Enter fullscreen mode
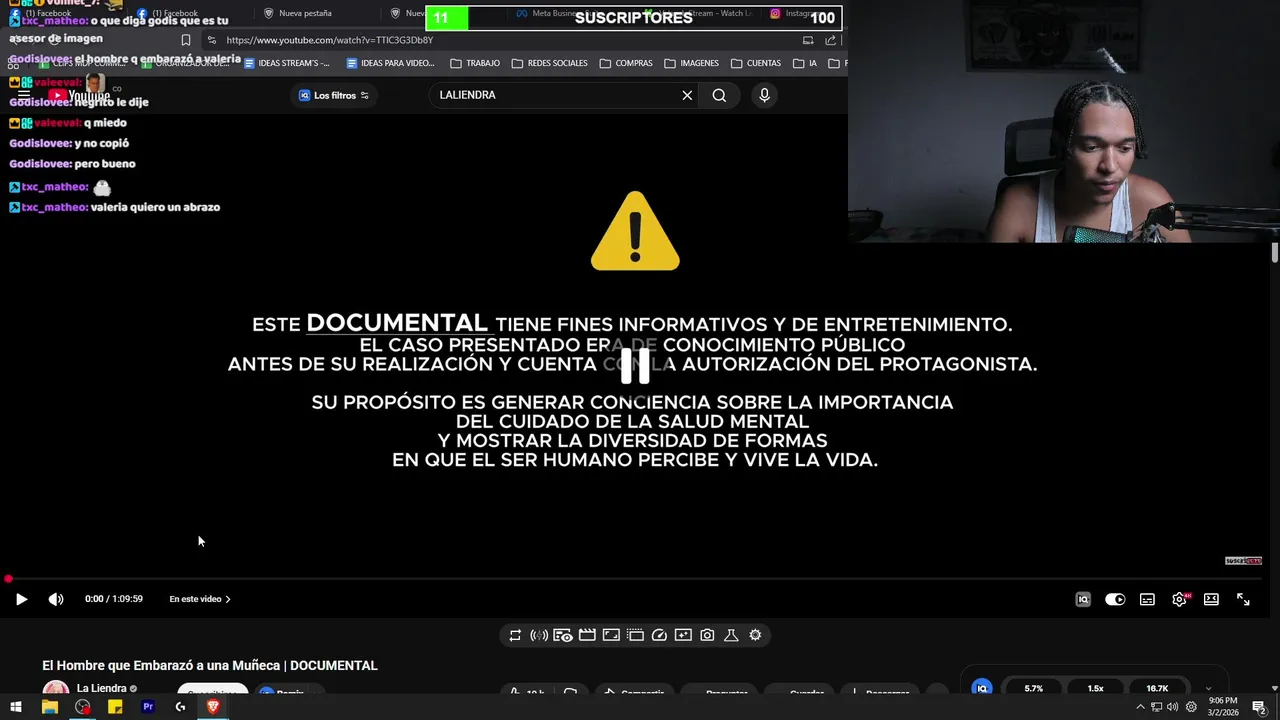1280x720 pixels. [1243, 599]
